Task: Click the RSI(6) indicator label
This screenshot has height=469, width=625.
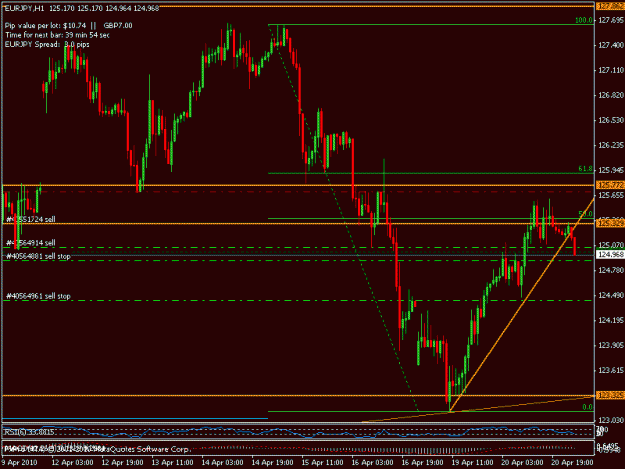Action: [x=29, y=432]
